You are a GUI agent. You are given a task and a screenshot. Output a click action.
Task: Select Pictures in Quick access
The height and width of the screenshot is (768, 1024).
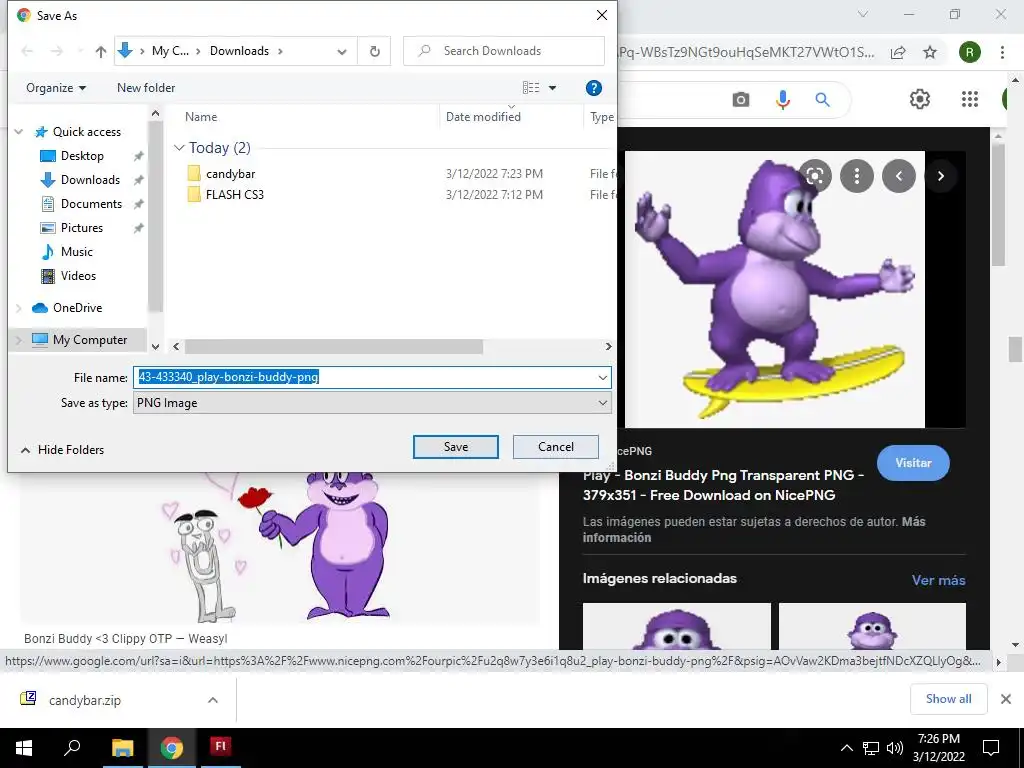click(x=82, y=228)
